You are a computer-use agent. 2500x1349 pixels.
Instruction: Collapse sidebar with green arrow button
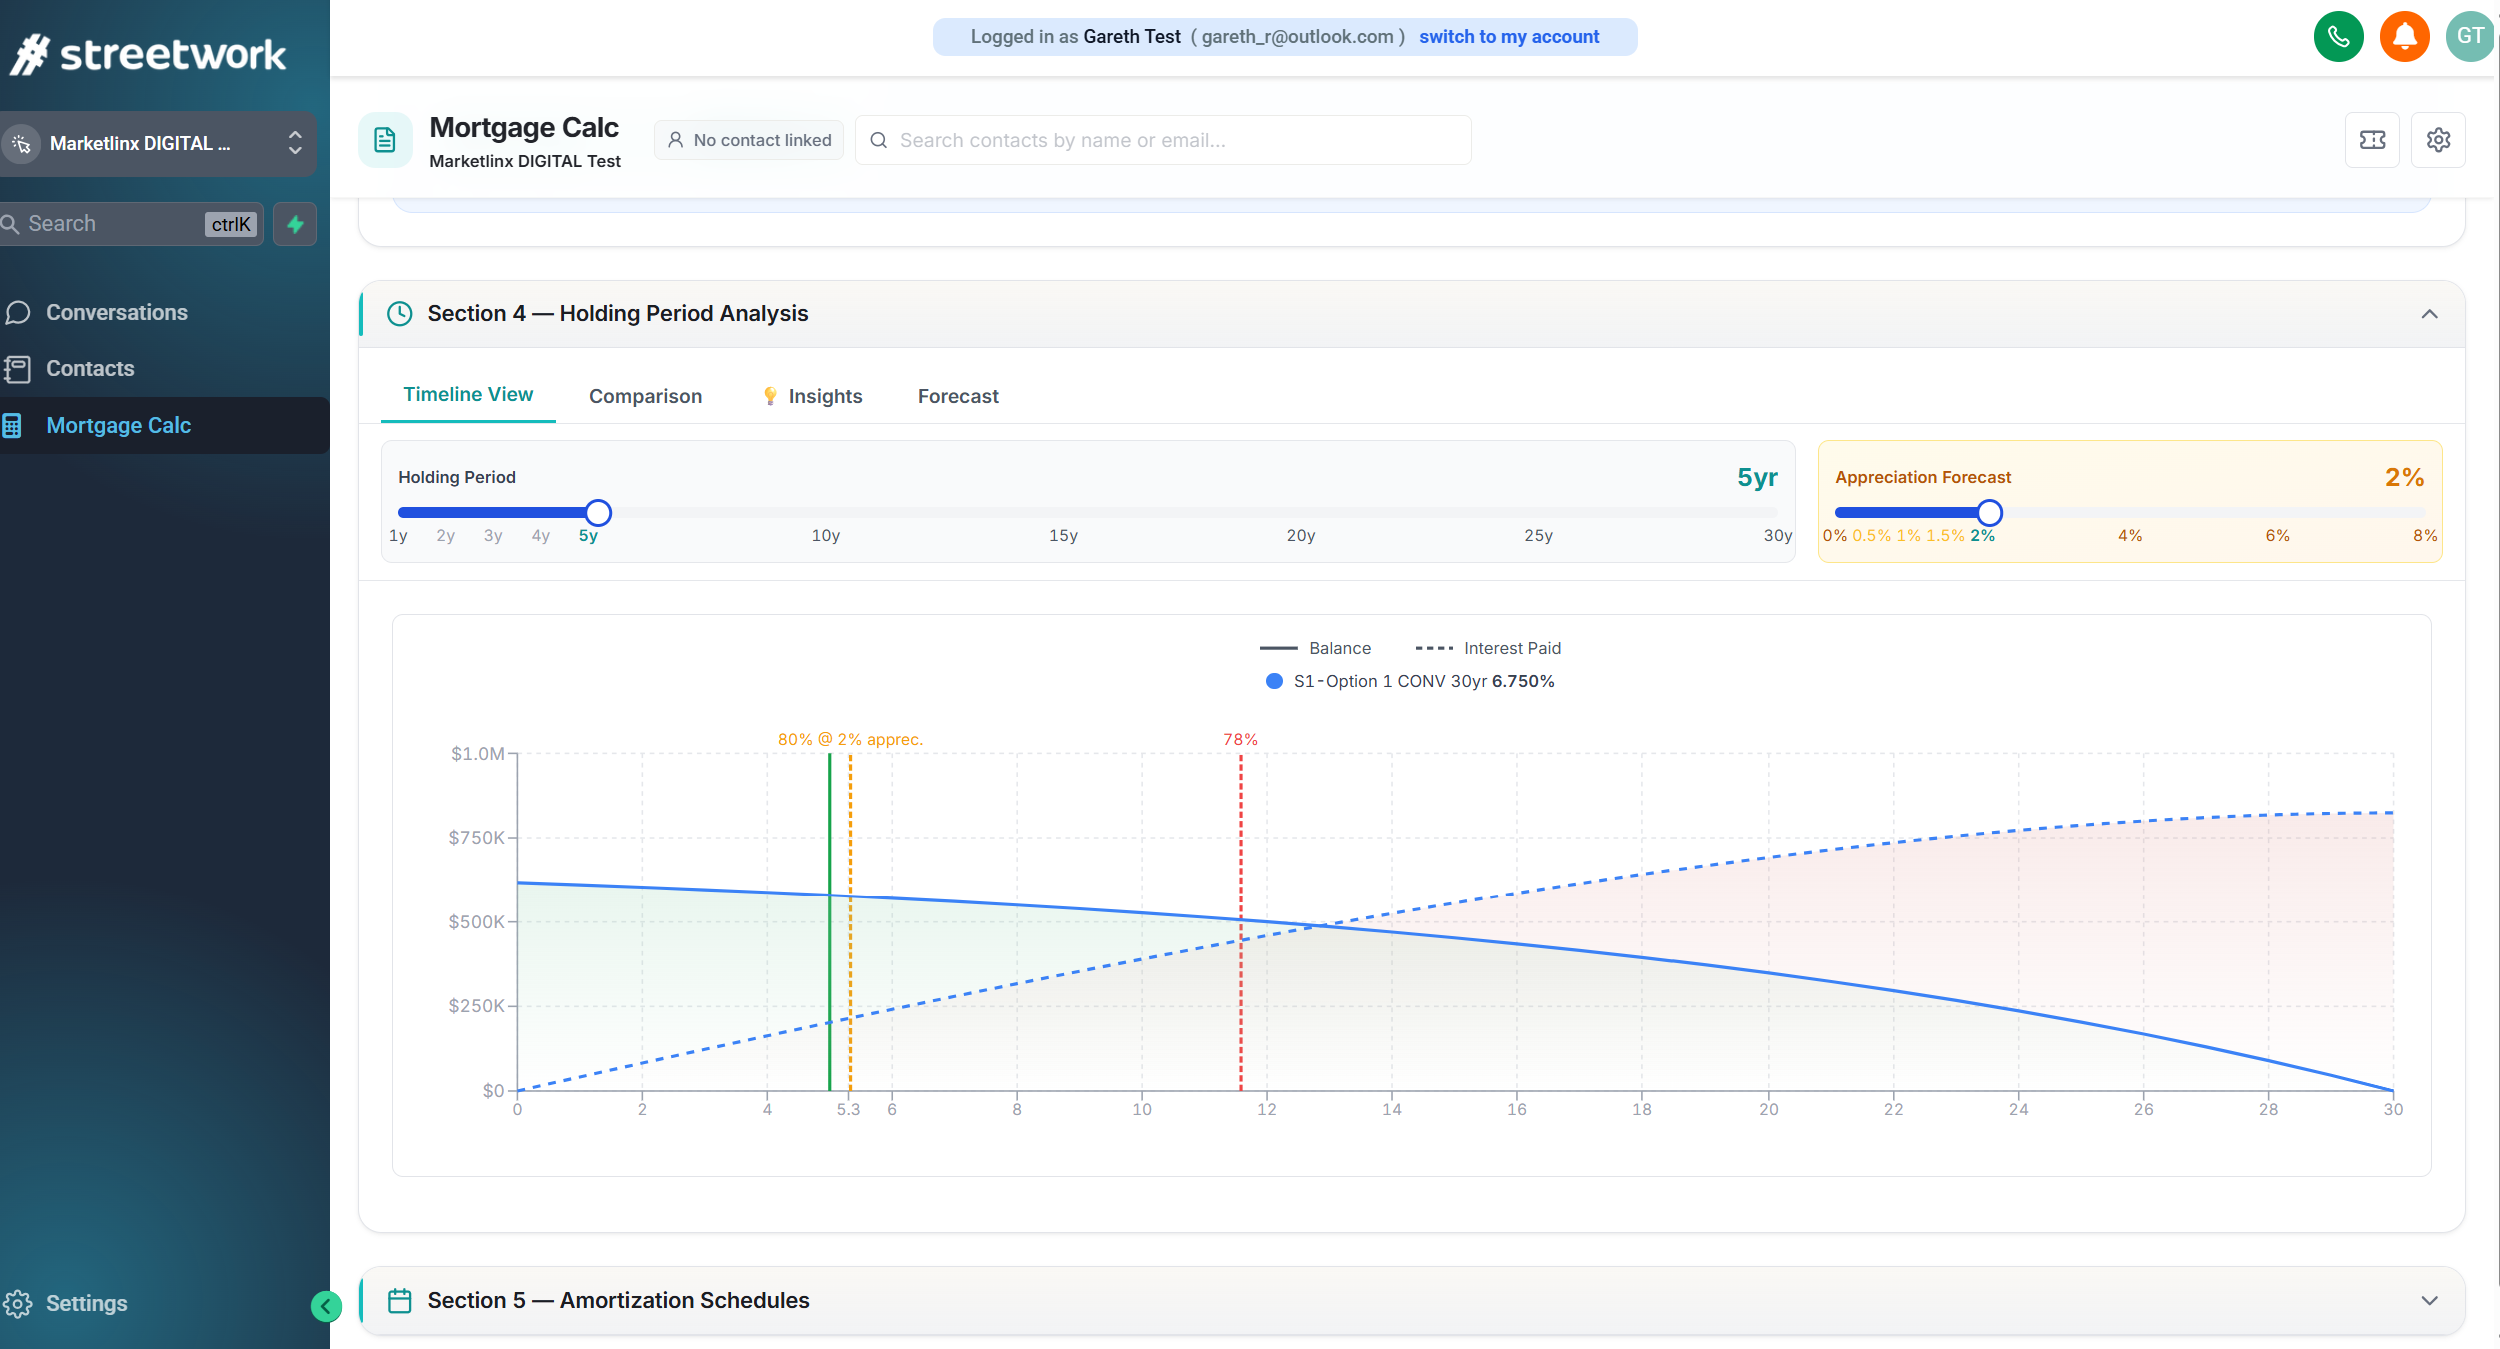[x=326, y=1306]
